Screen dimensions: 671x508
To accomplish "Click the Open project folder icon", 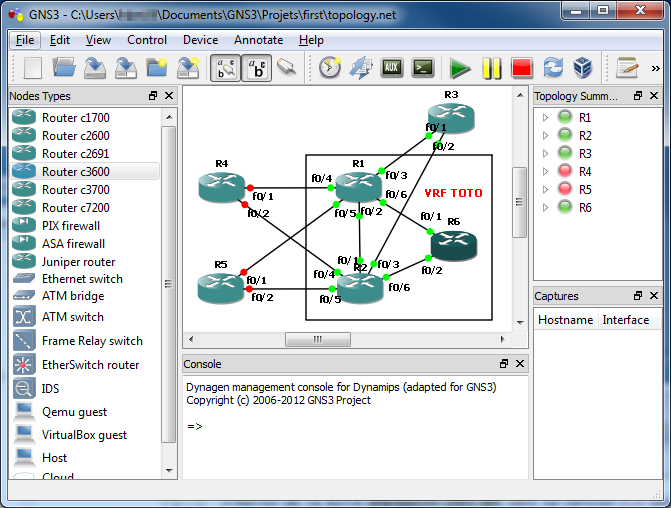I will (65, 68).
